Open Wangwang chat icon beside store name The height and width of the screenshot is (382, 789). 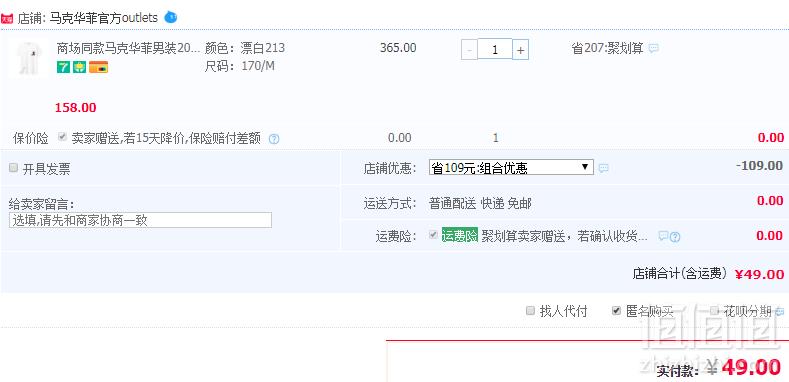pos(171,18)
